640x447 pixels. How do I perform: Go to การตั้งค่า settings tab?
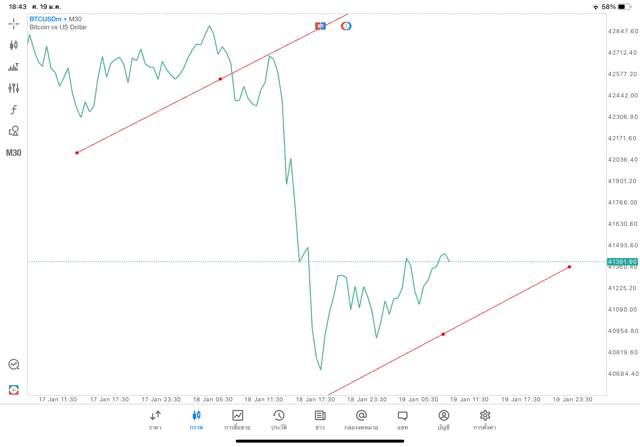pos(485,419)
